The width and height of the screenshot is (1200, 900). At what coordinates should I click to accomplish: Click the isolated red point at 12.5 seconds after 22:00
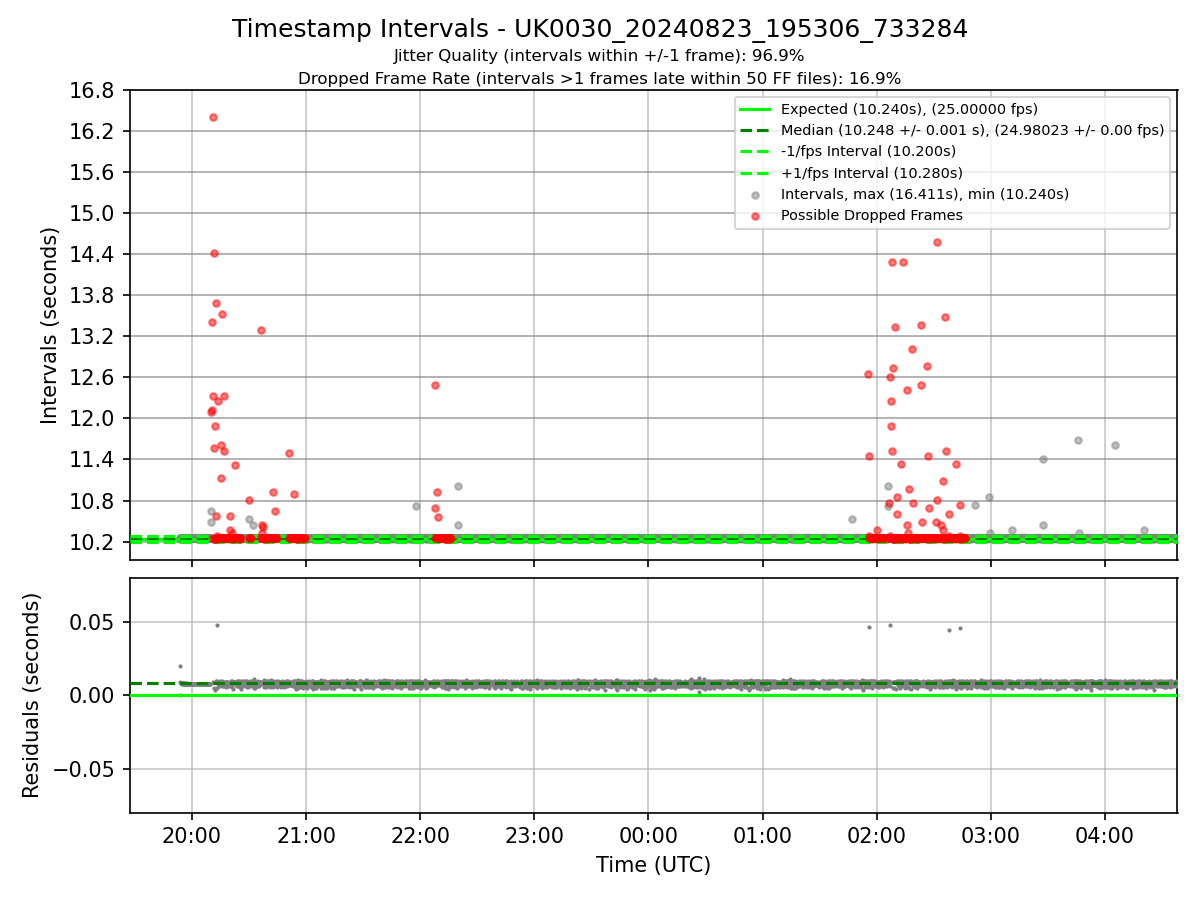coord(435,385)
